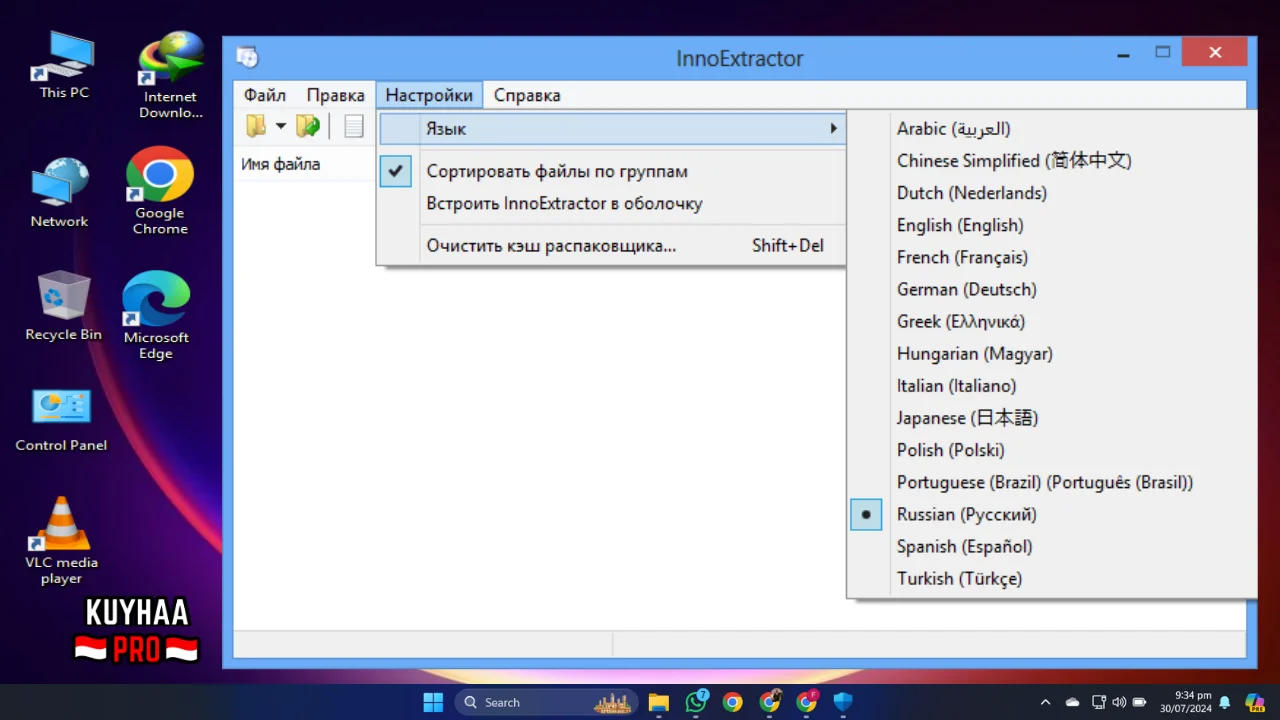Select VLC media player desktop shortcut
1280x720 pixels.
pos(61,541)
